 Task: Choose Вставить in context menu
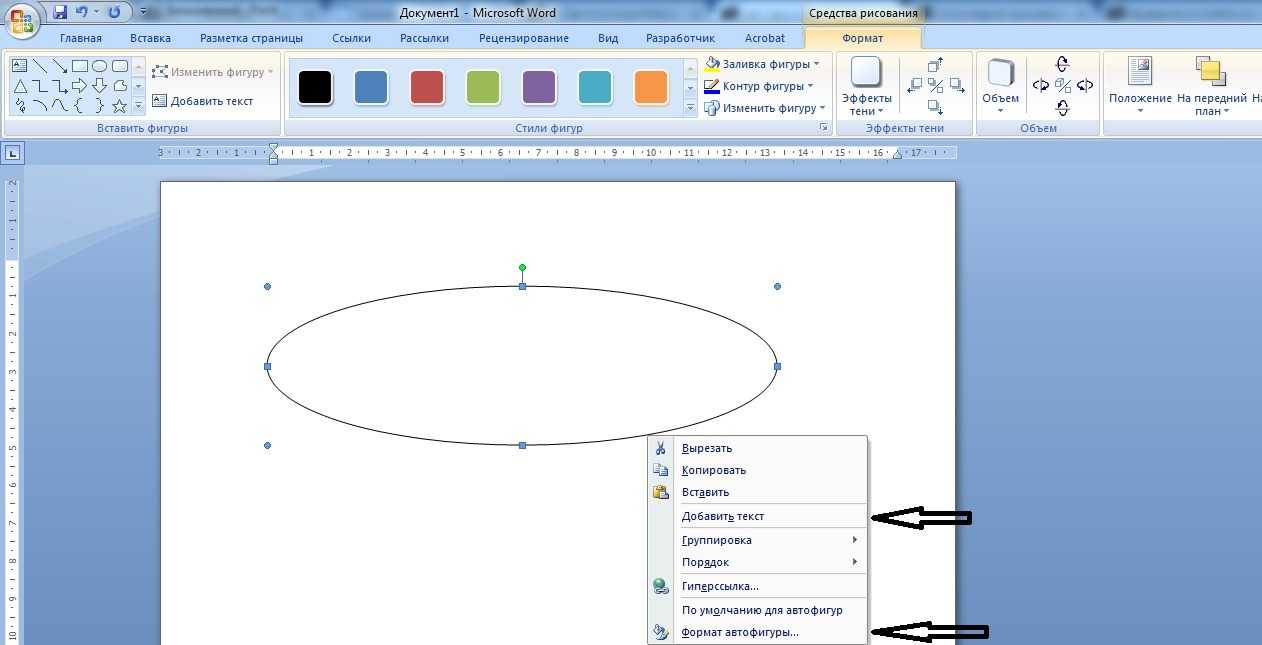tap(757, 492)
